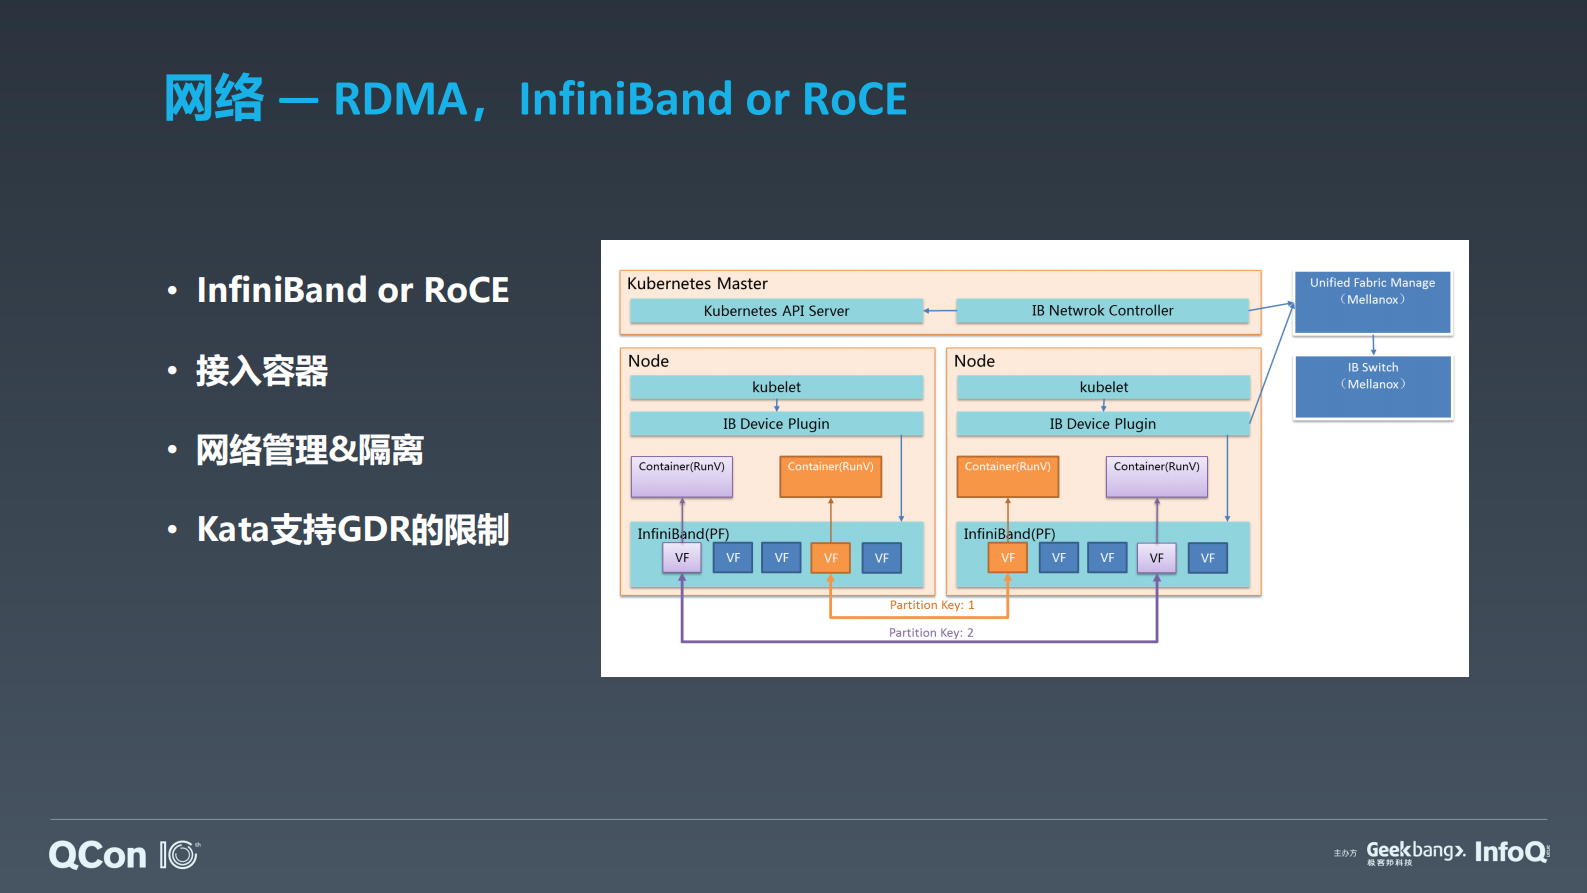Select orange Container(RunV) in left Node
Image resolution: width=1587 pixels, height=893 pixels.
tap(830, 476)
